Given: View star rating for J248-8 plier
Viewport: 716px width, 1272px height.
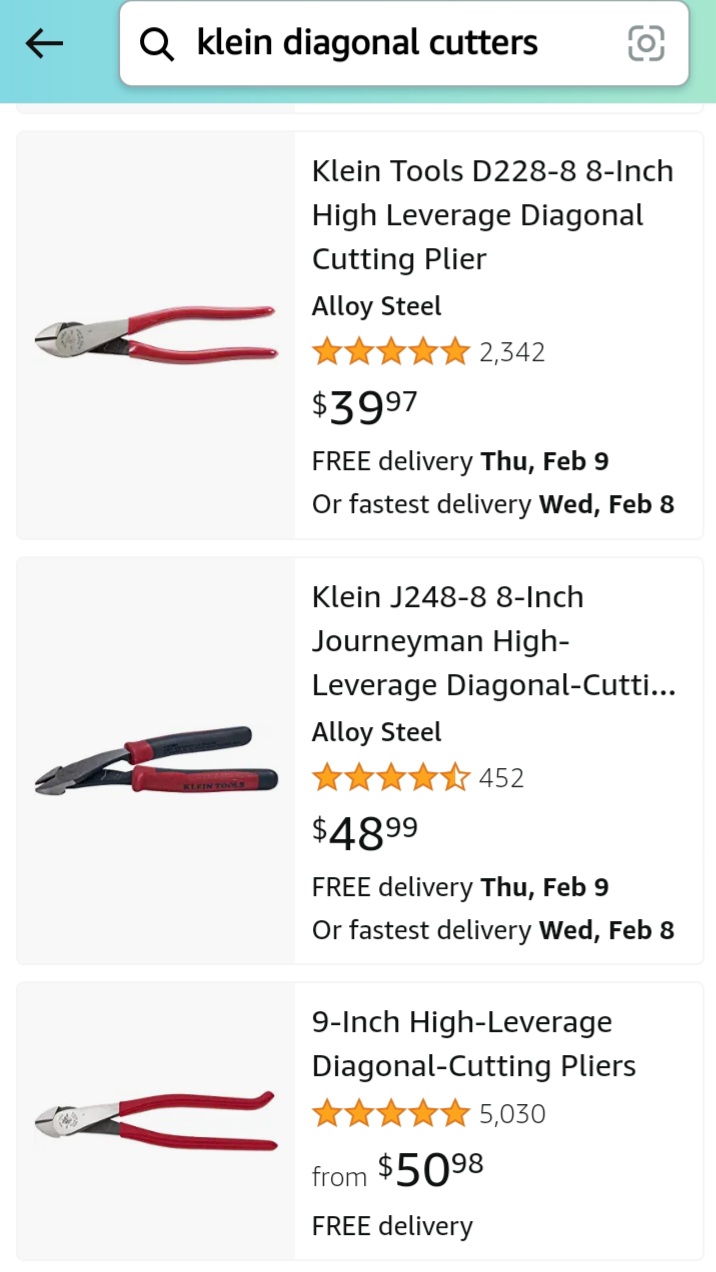Looking at the screenshot, I should (390, 778).
